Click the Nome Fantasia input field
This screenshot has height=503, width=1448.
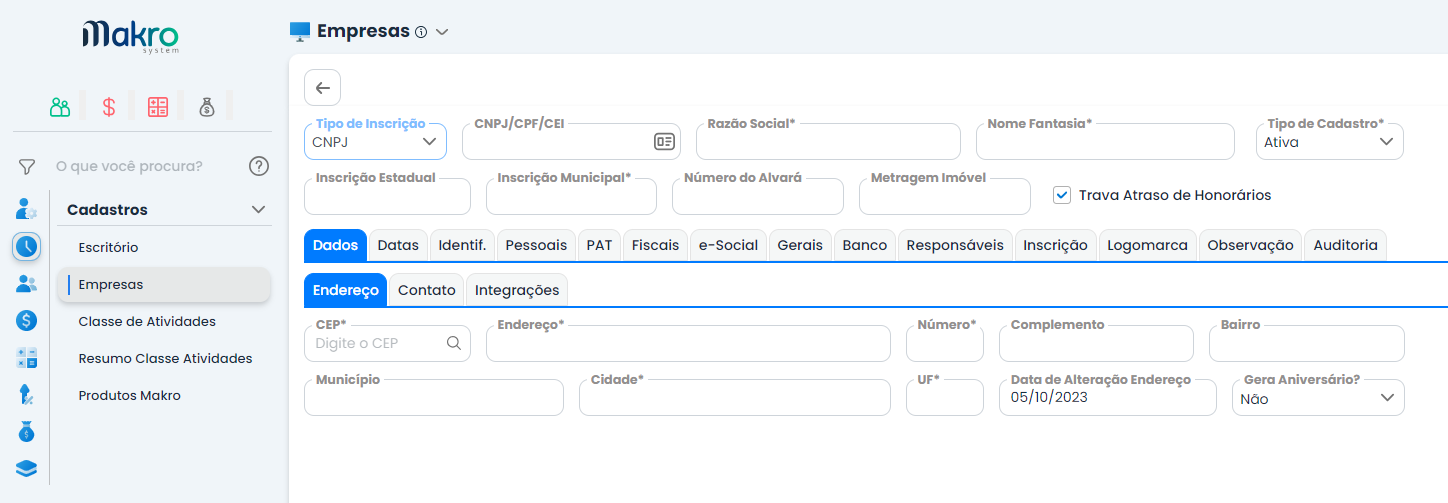click(1105, 141)
